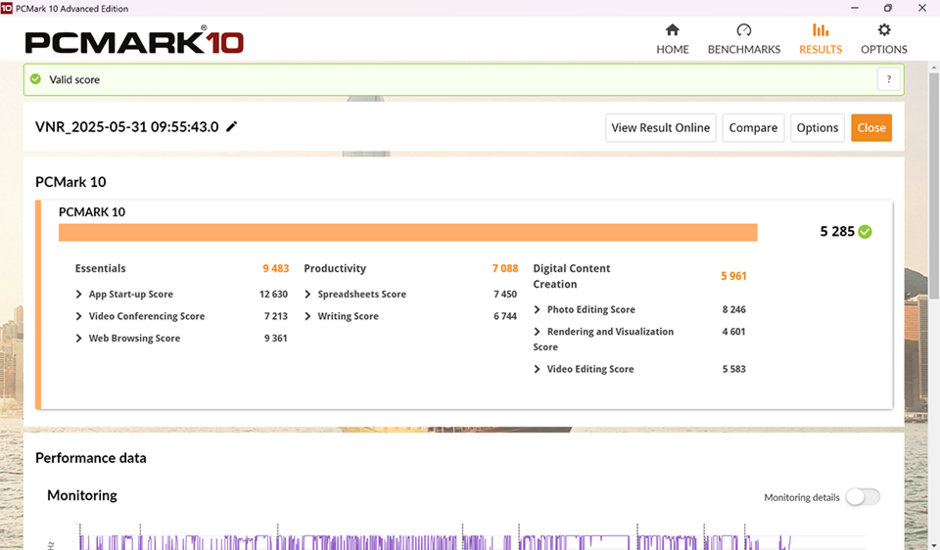The height and width of the screenshot is (550, 940).
Task: Click the orange PCMark 10 score bar
Action: tap(407, 233)
